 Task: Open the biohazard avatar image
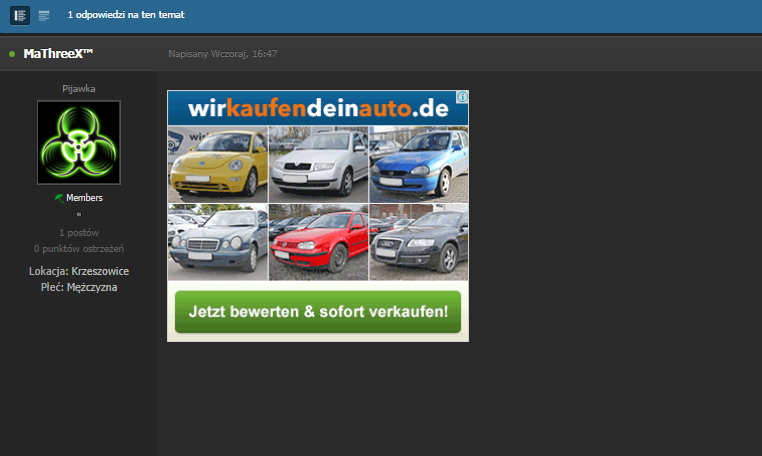pyautogui.click(x=79, y=142)
